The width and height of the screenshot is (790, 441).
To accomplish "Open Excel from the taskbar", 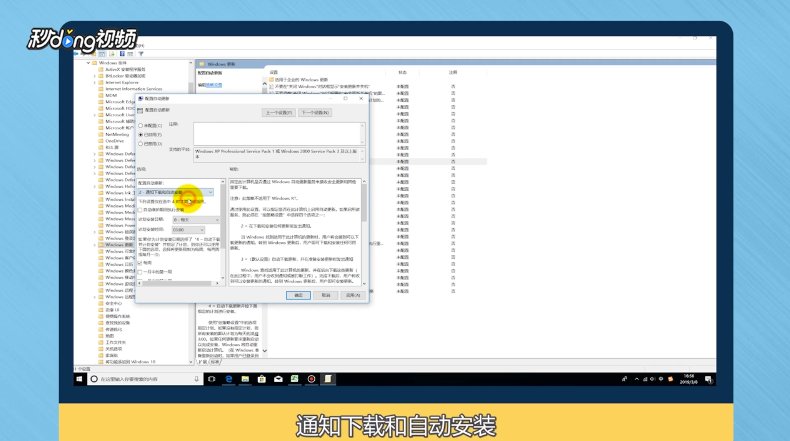I will coord(295,379).
